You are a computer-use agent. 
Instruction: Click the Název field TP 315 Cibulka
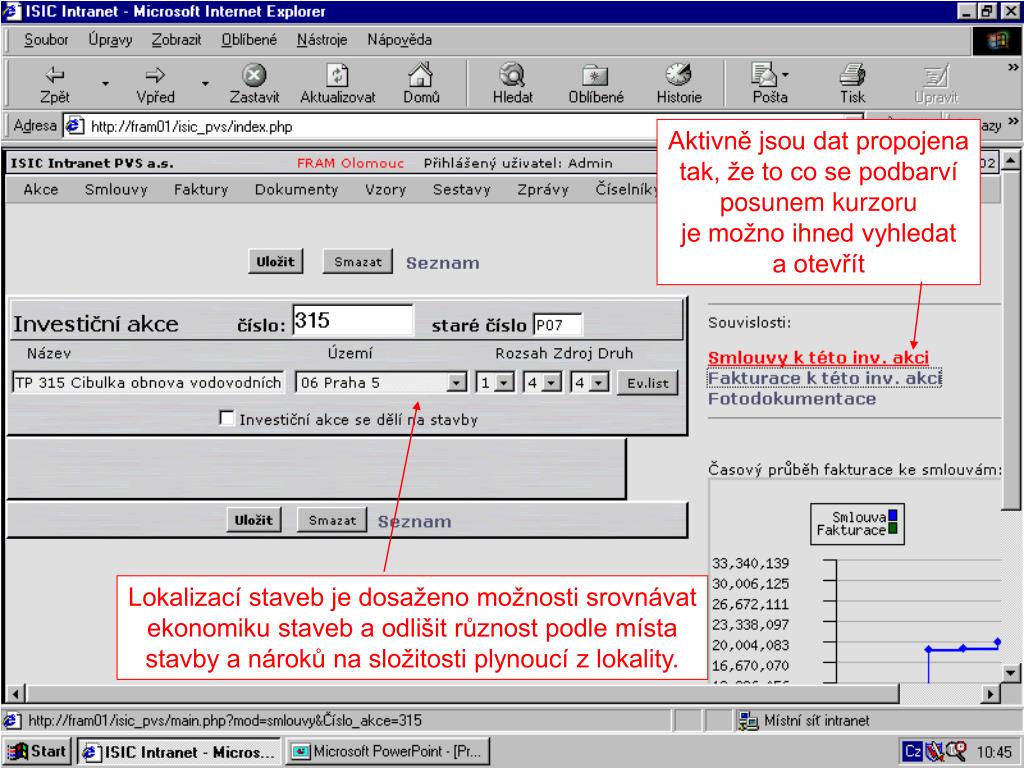tap(148, 383)
